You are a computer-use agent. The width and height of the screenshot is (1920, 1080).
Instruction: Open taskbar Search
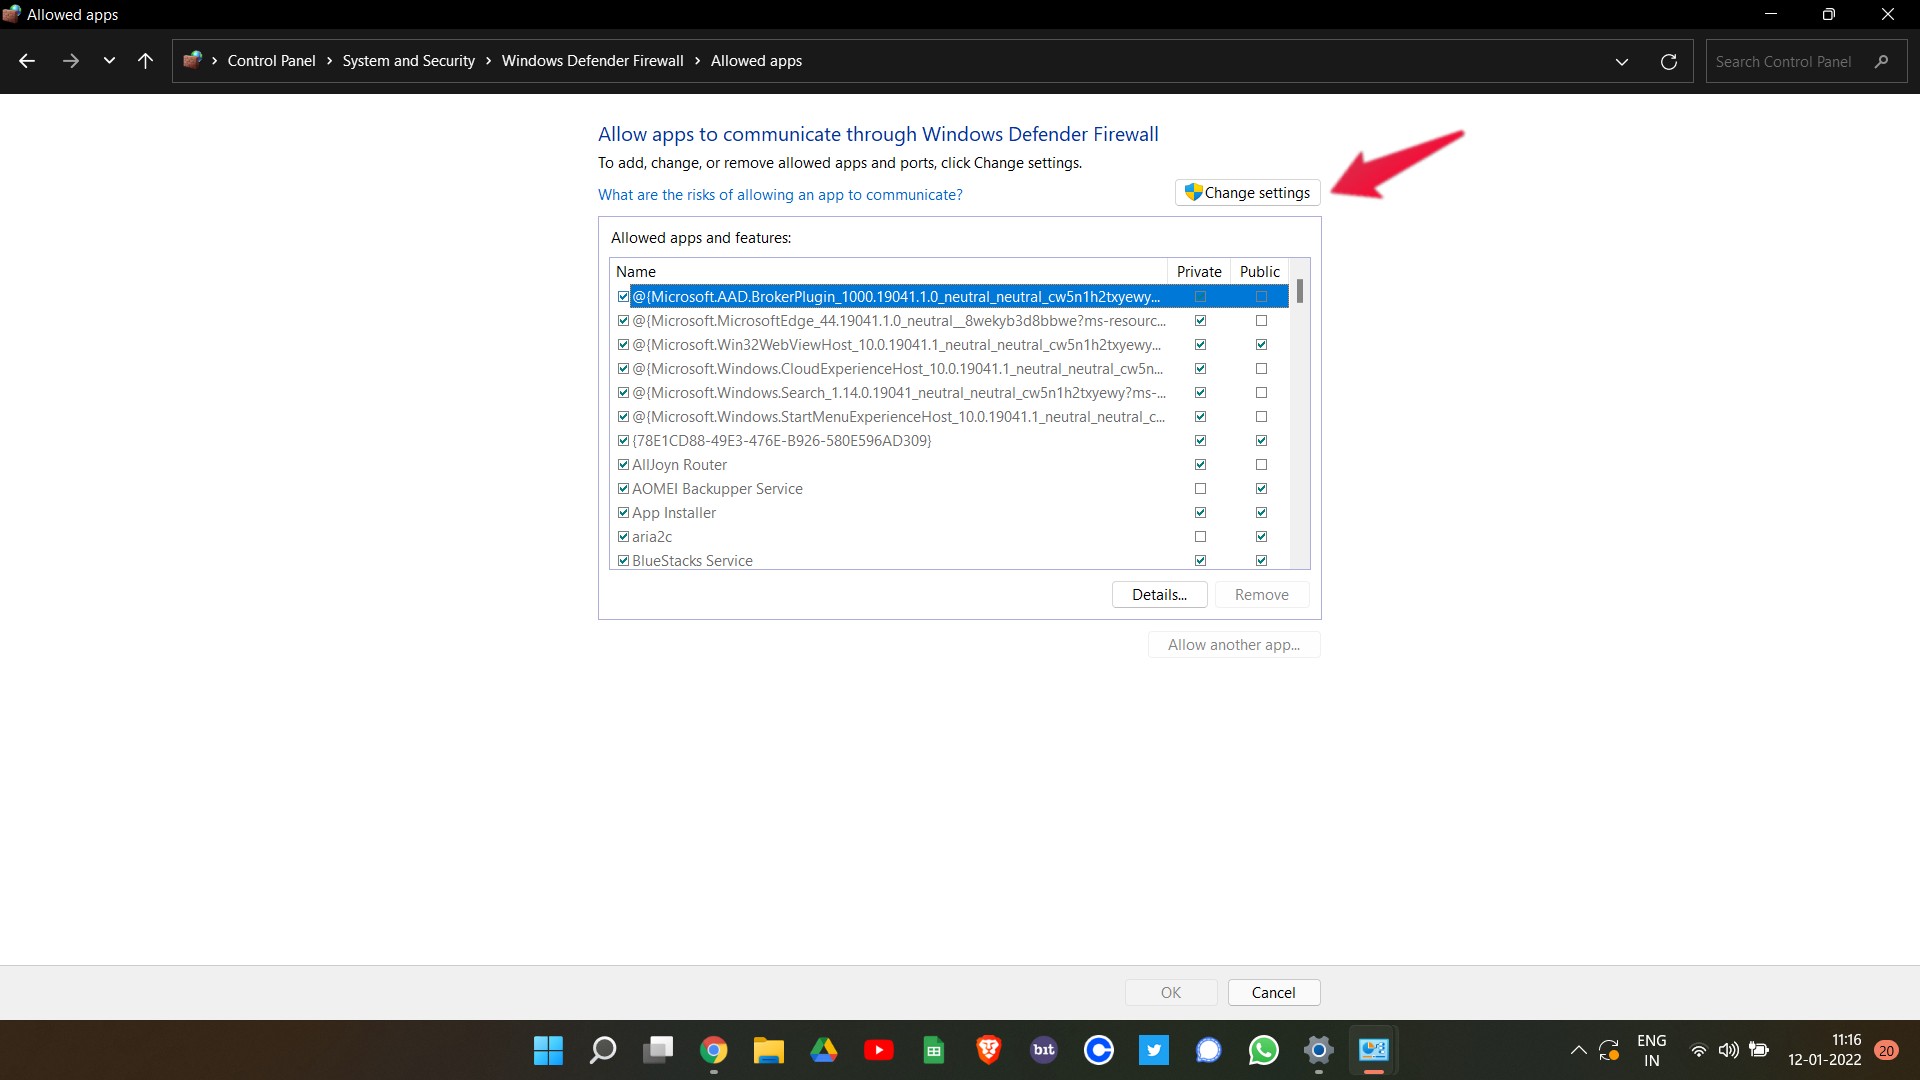click(x=603, y=1050)
